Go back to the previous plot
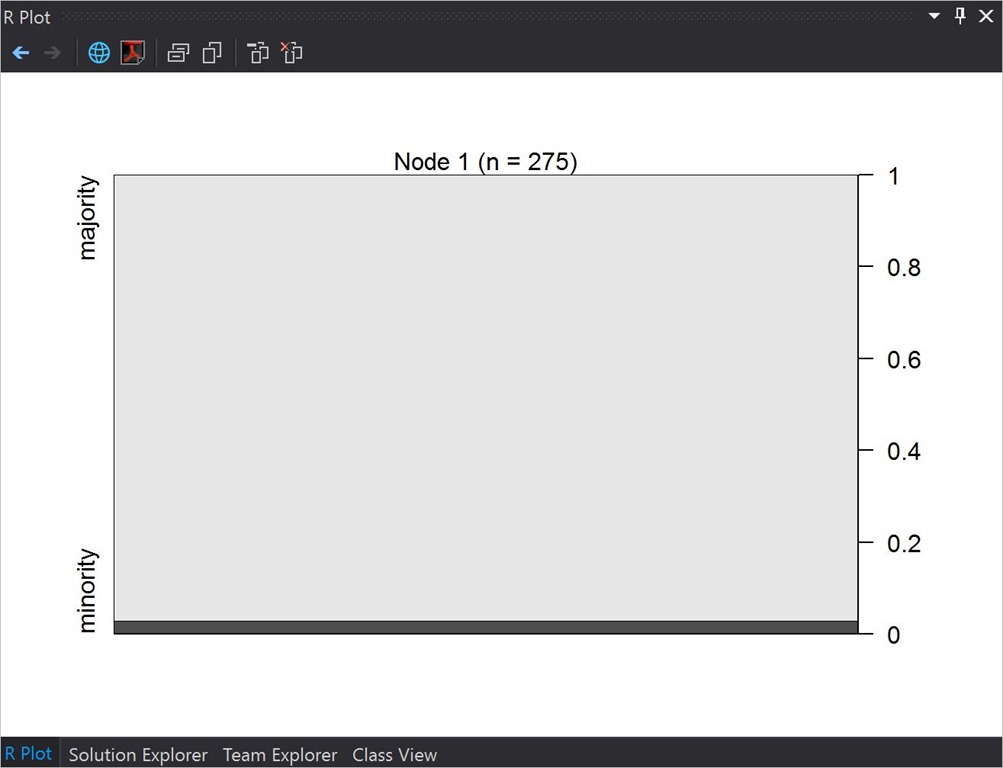The image size is (1003, 768). tap(21, 53)
